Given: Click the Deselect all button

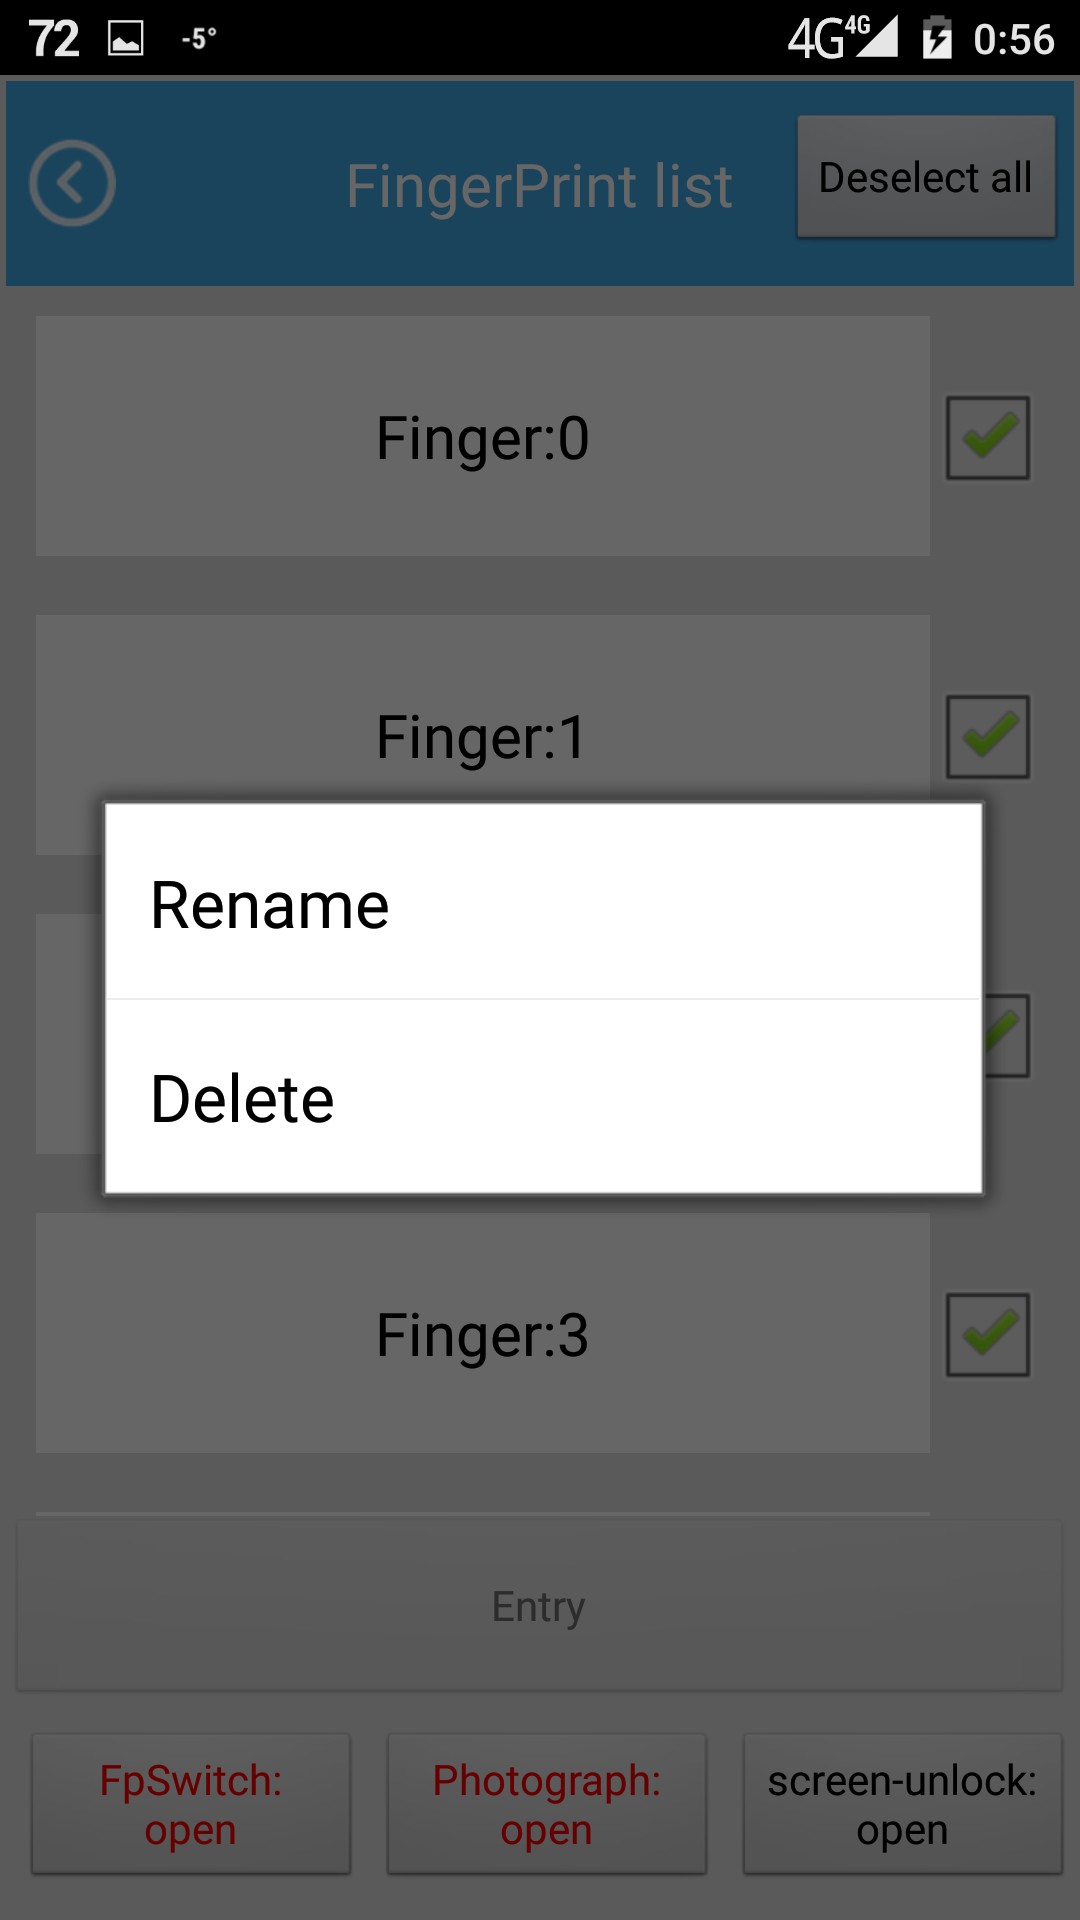Looking at the screenshot, I should pyautogui.click(x=926, y=177).
